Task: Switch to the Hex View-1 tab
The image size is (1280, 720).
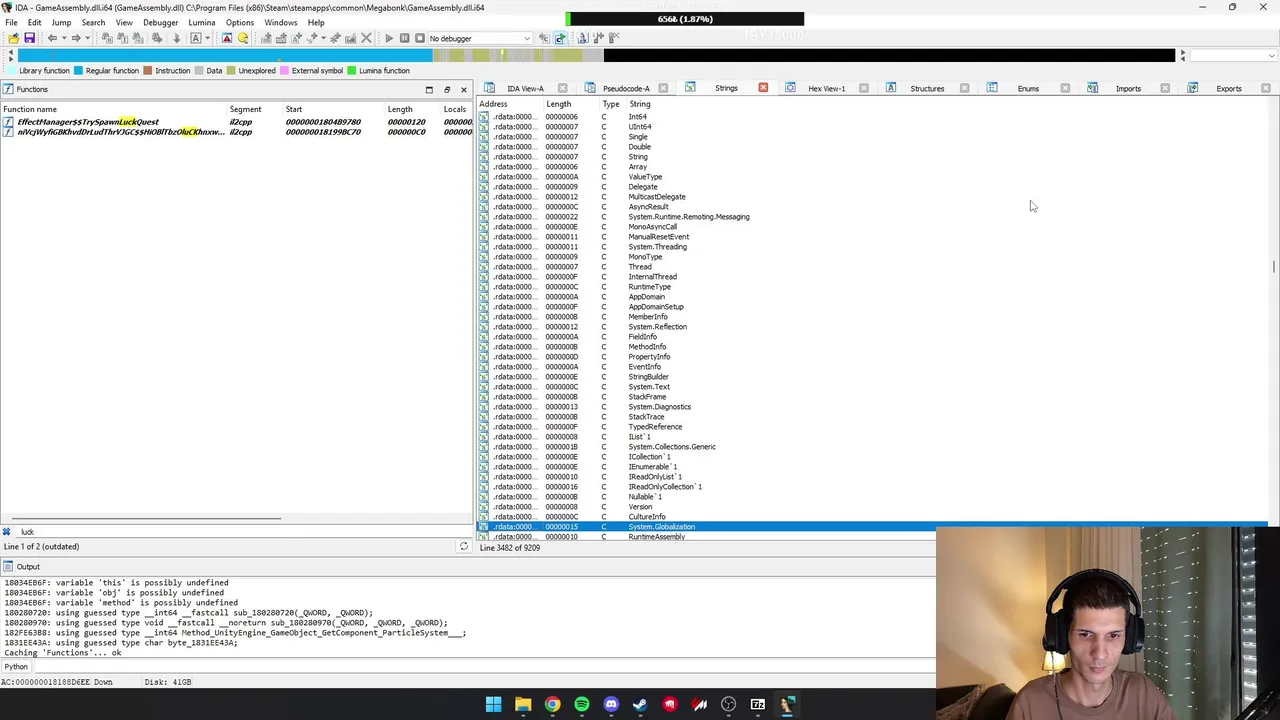Action: coord(826,88)
